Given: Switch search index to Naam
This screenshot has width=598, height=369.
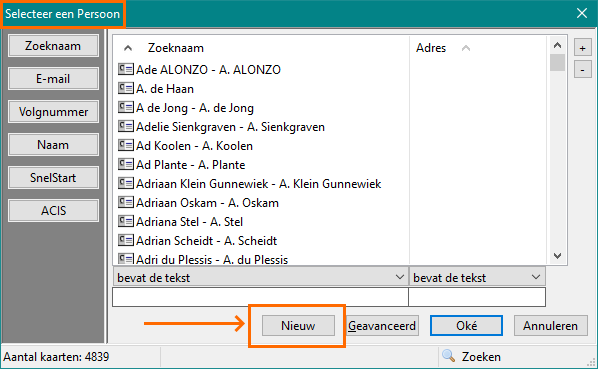Looking at the screenshot, I should pyautogui.click(x=53, y=145).
